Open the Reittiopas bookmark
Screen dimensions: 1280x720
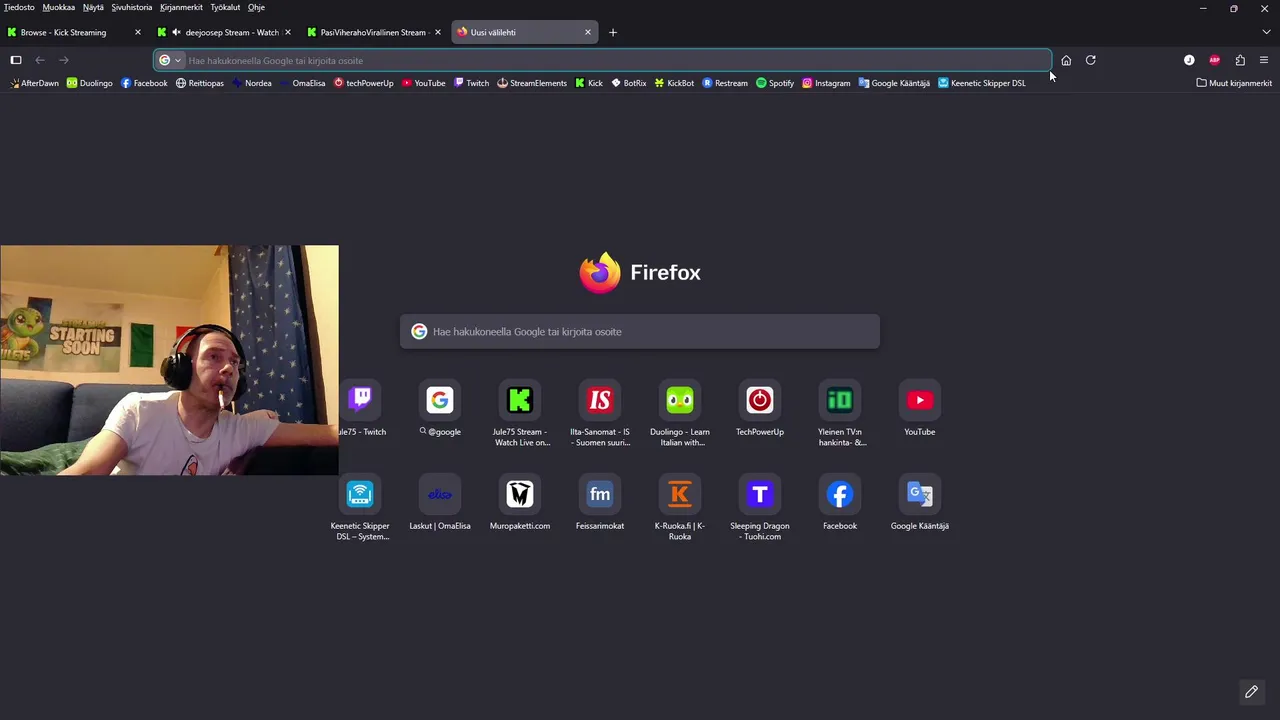click(200, 83)
